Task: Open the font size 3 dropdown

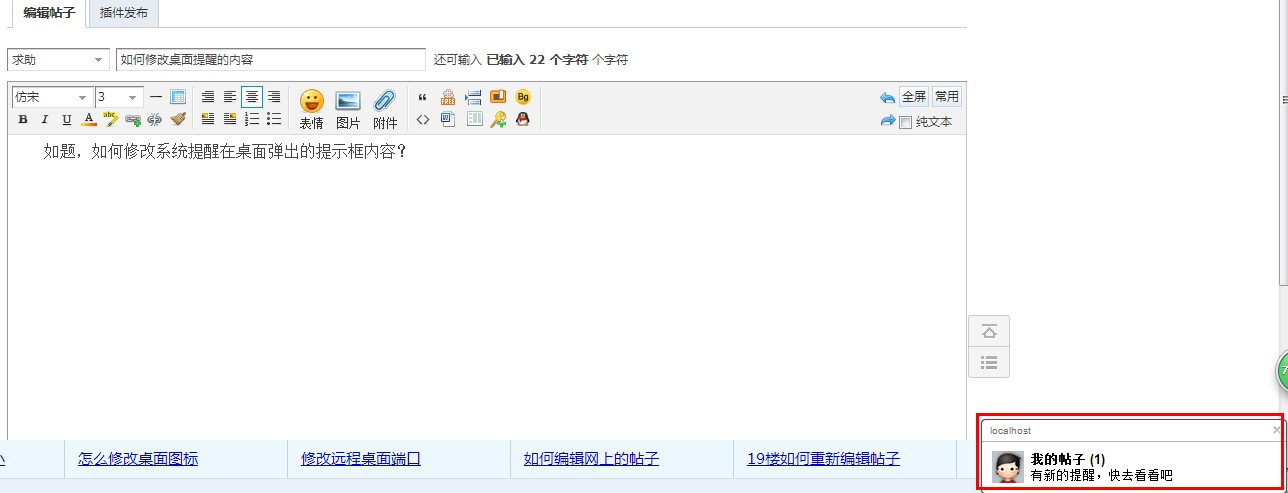Action: pyautogui.click(x=119, y=97)
